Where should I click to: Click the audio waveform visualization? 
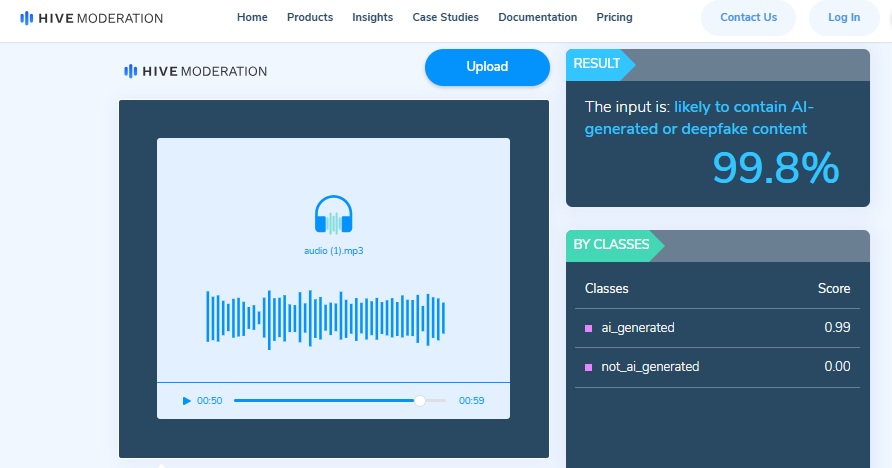tap(325, 320)
